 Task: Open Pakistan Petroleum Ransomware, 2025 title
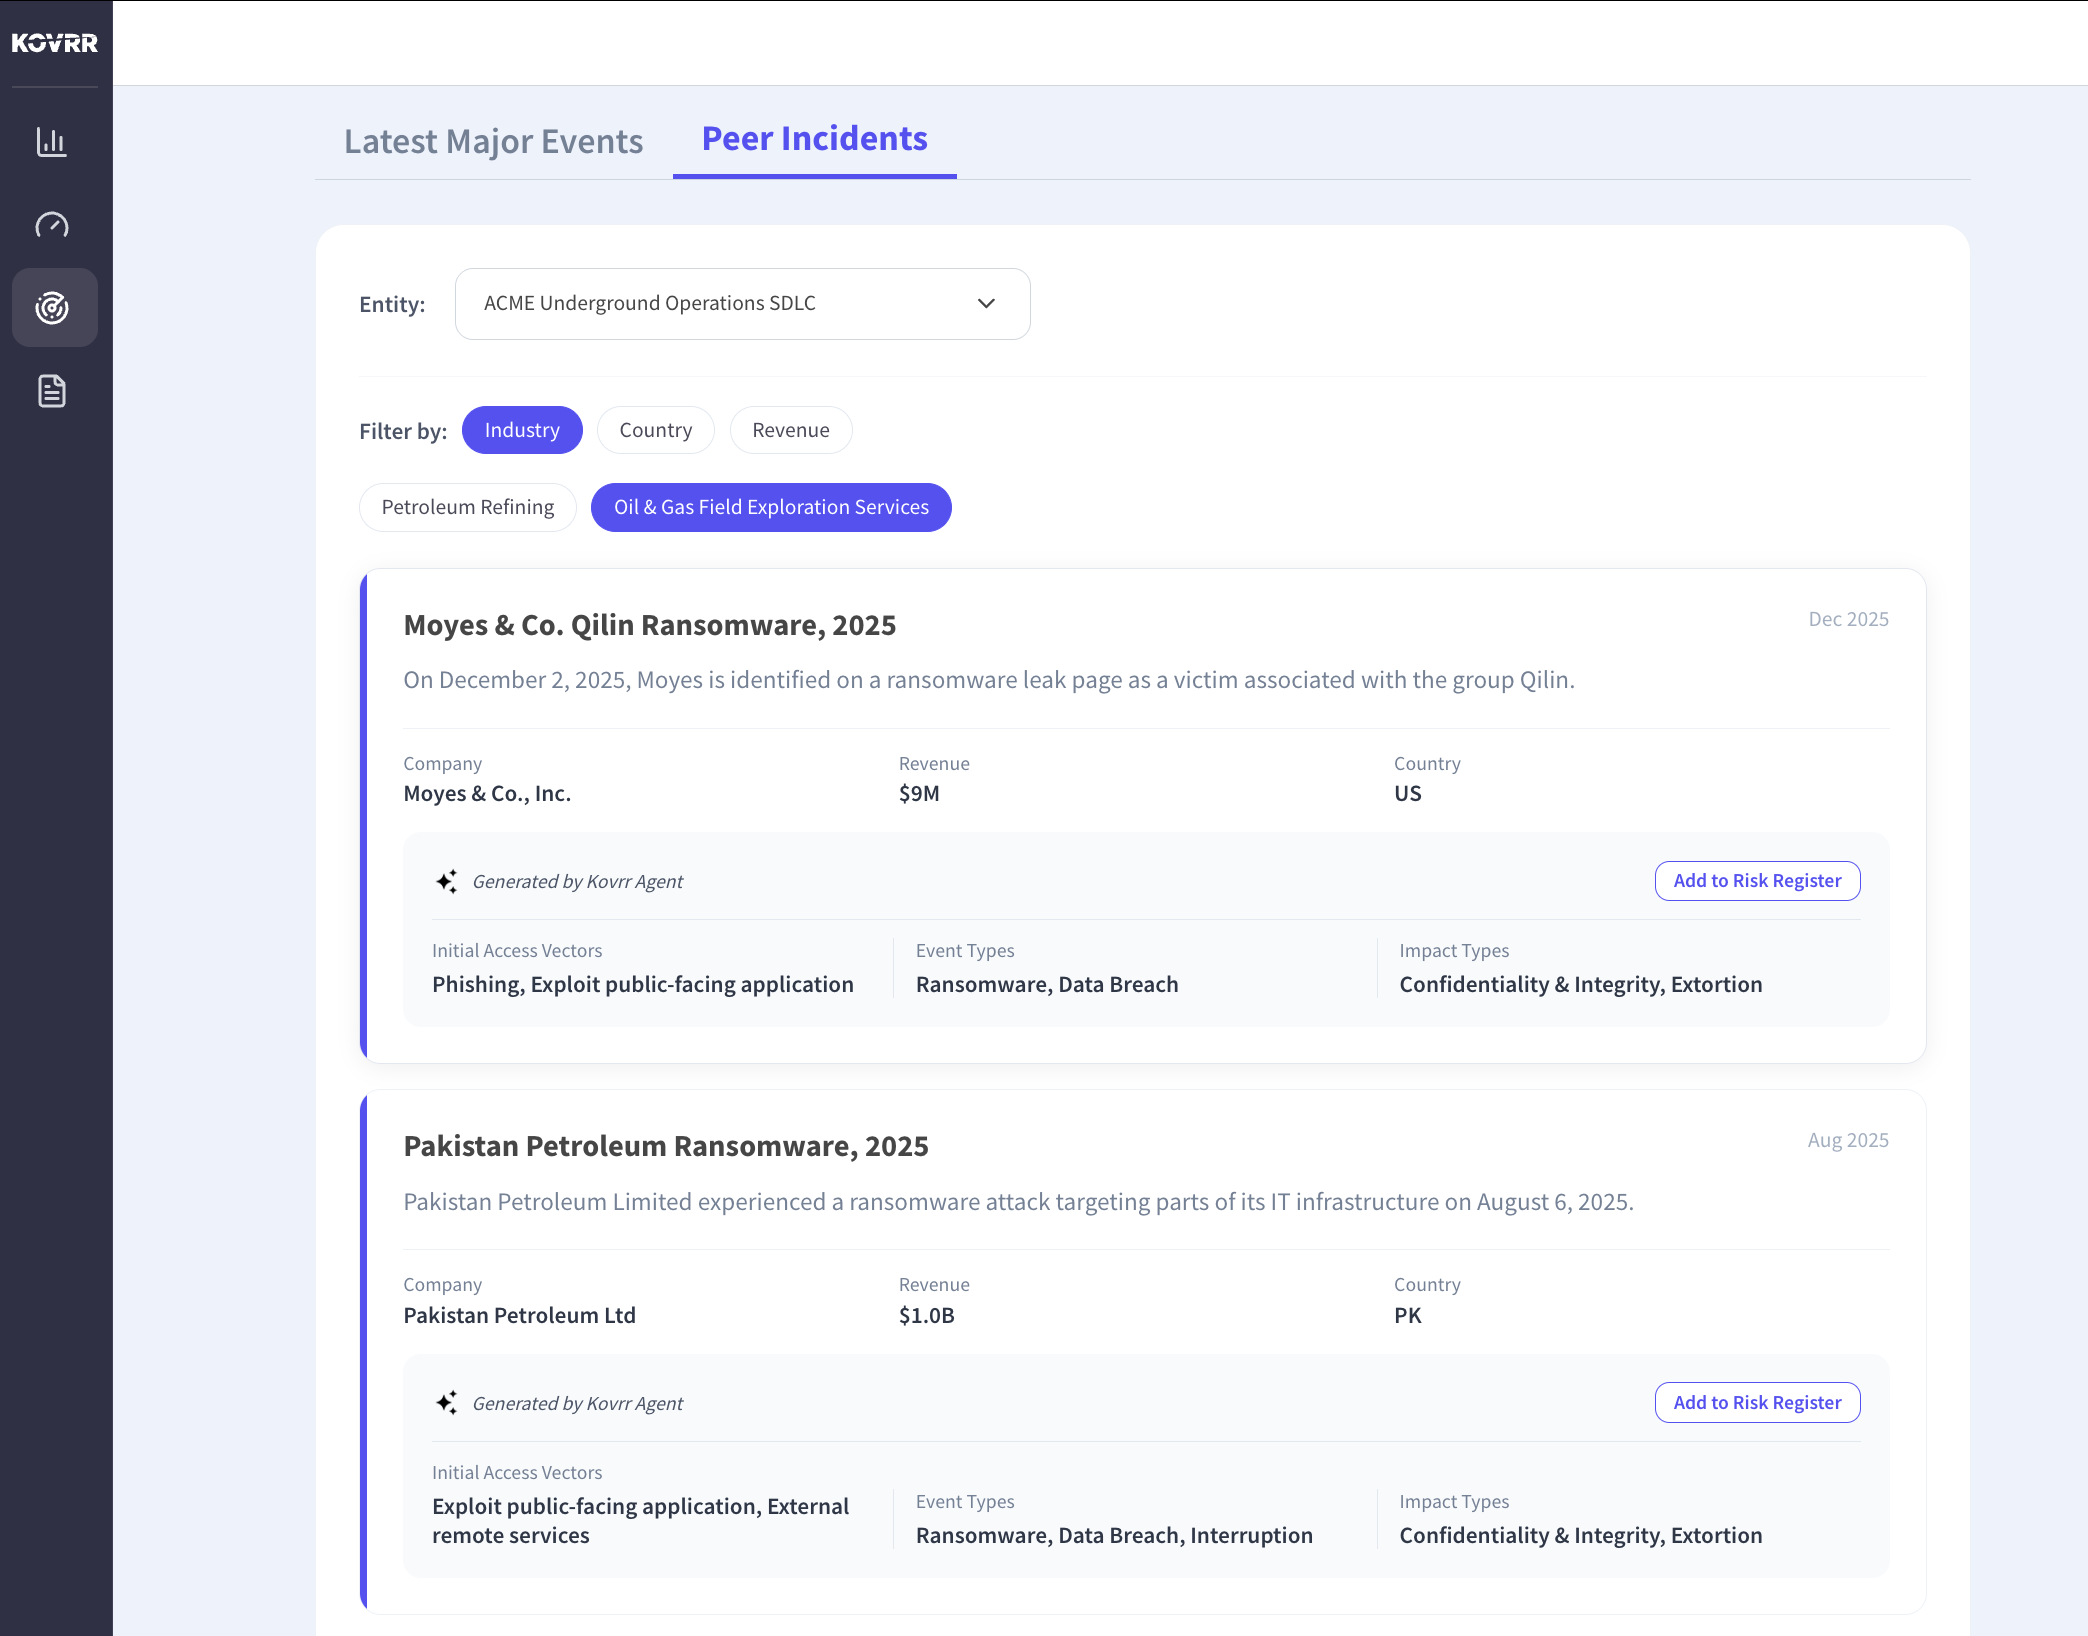coord(666,1146)
